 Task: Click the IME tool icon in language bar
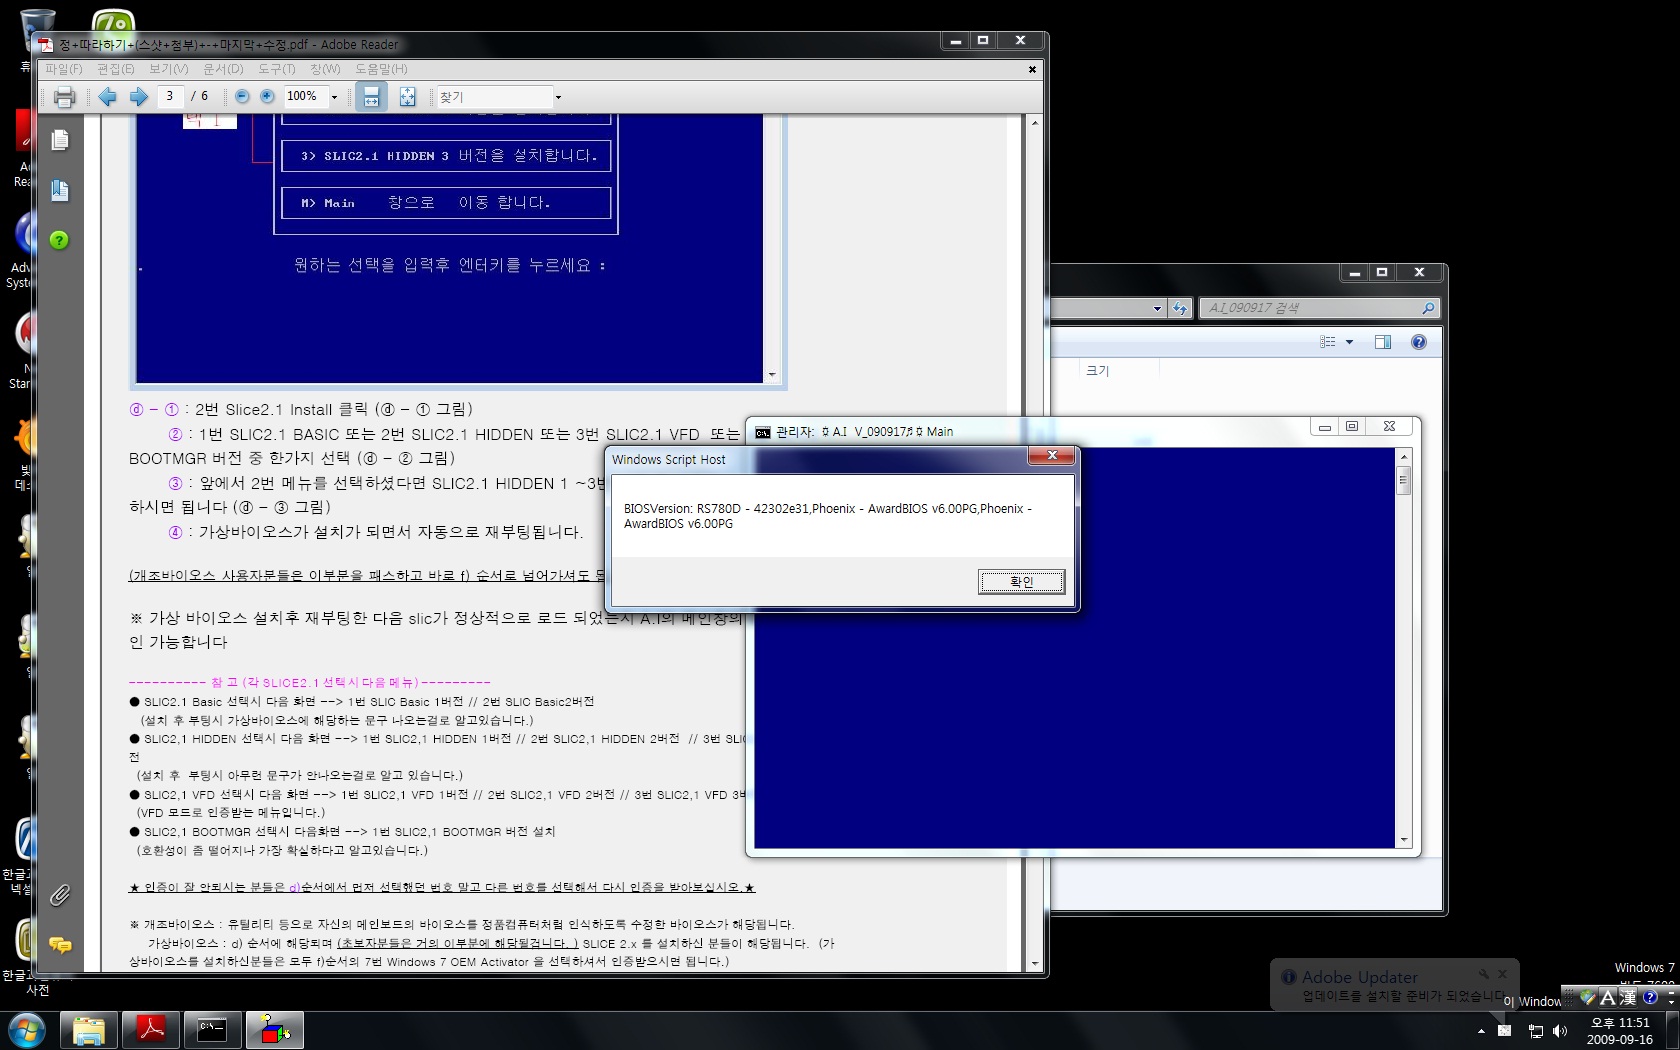[x=1587, y=997]
